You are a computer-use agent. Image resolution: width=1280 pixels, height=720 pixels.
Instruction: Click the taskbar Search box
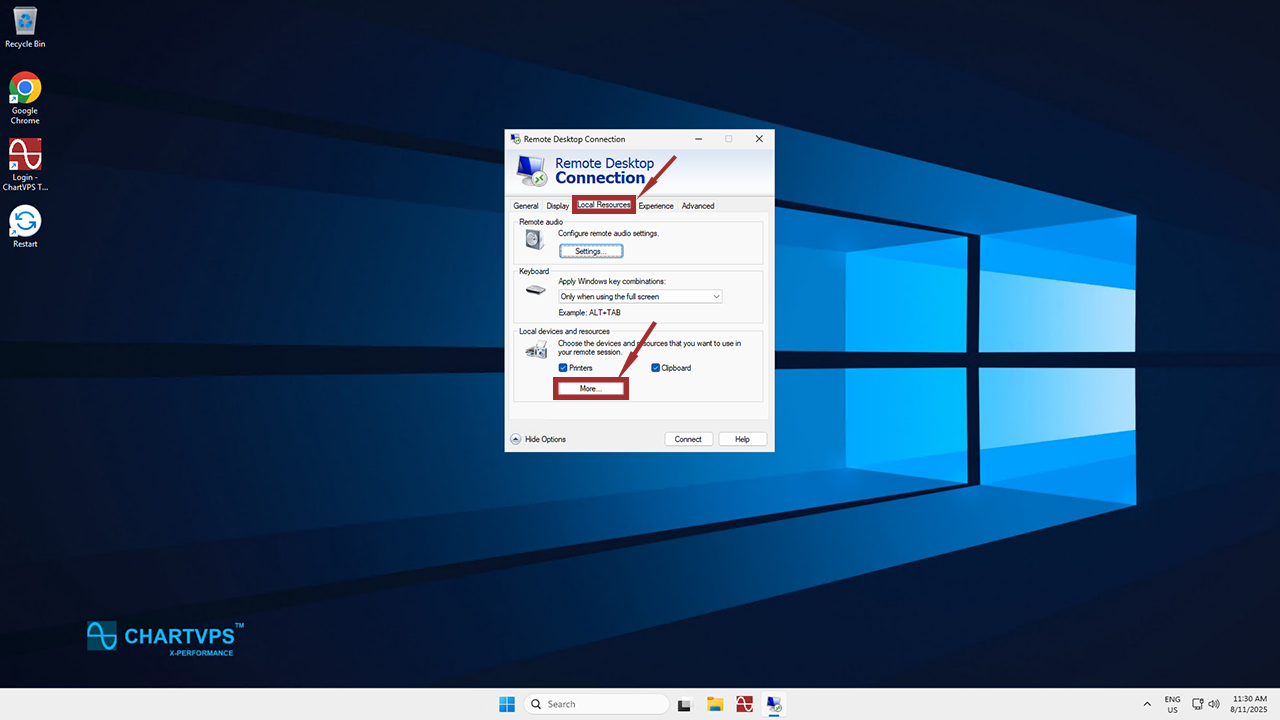[x=597, y=704]
